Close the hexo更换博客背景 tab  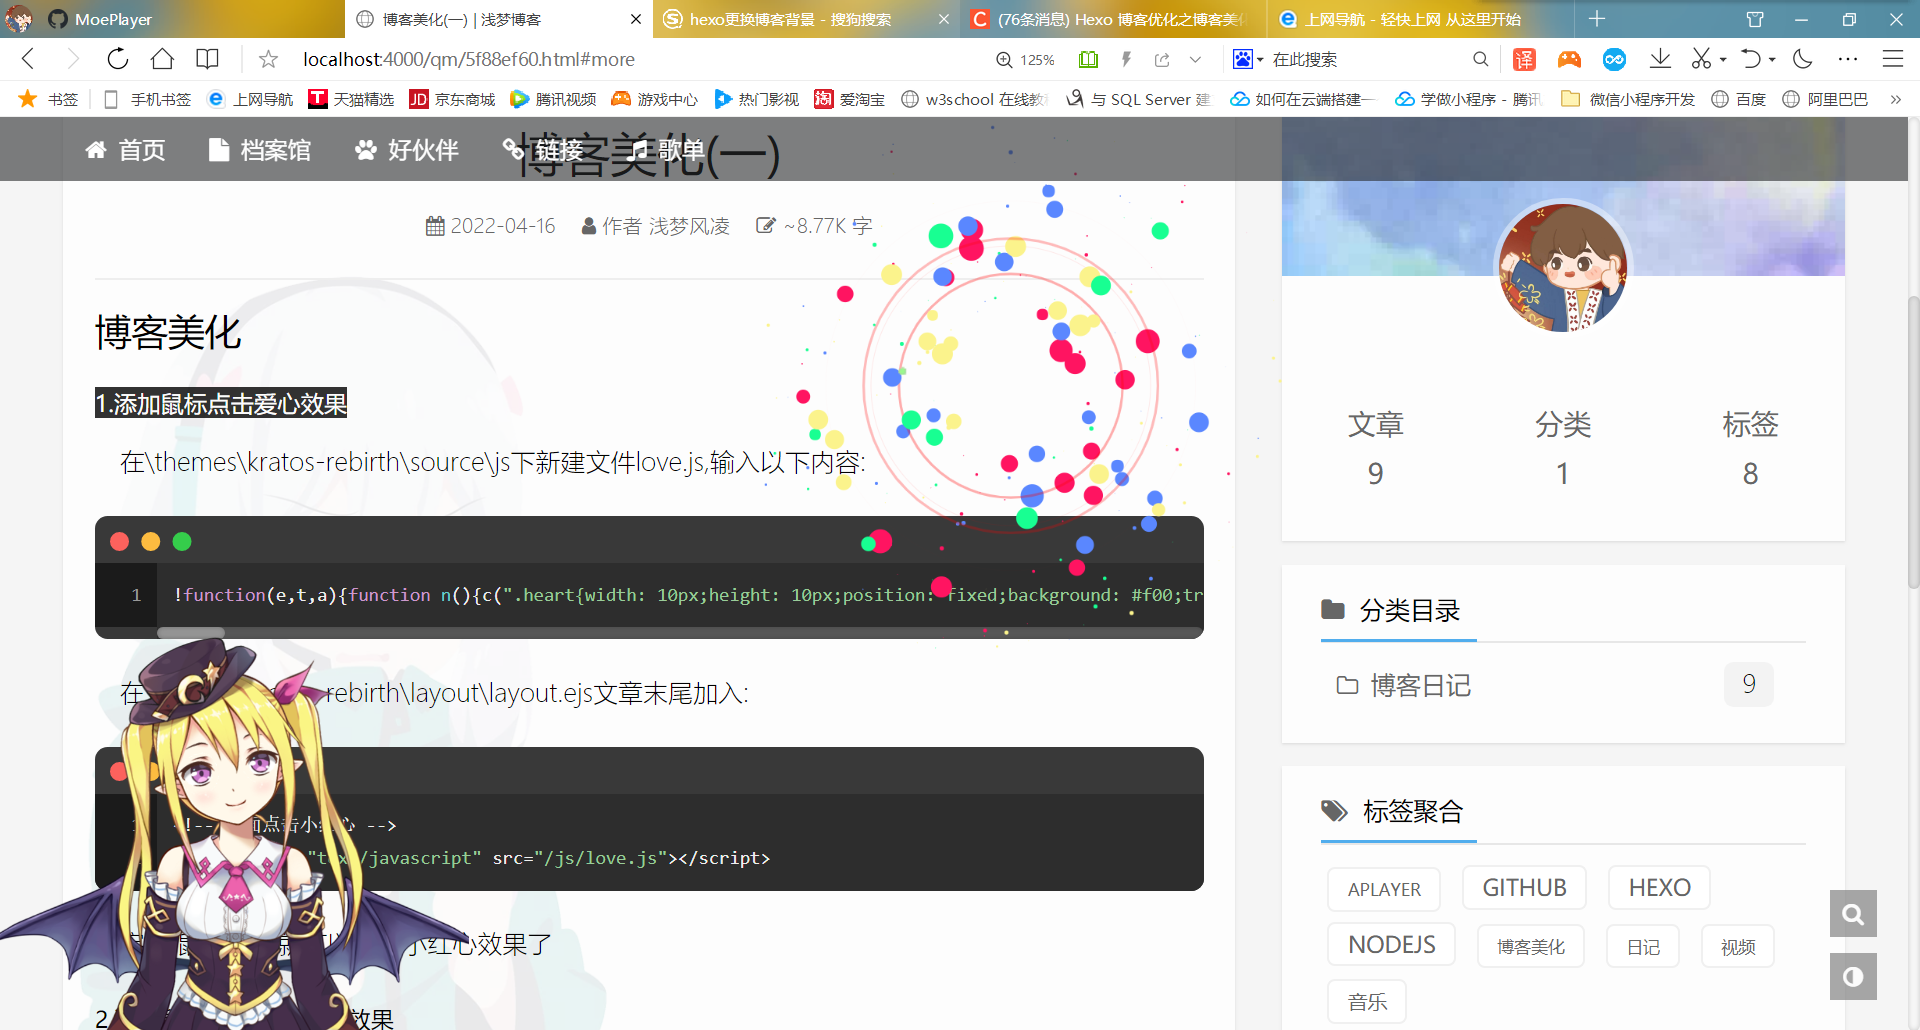pos(943,19)
